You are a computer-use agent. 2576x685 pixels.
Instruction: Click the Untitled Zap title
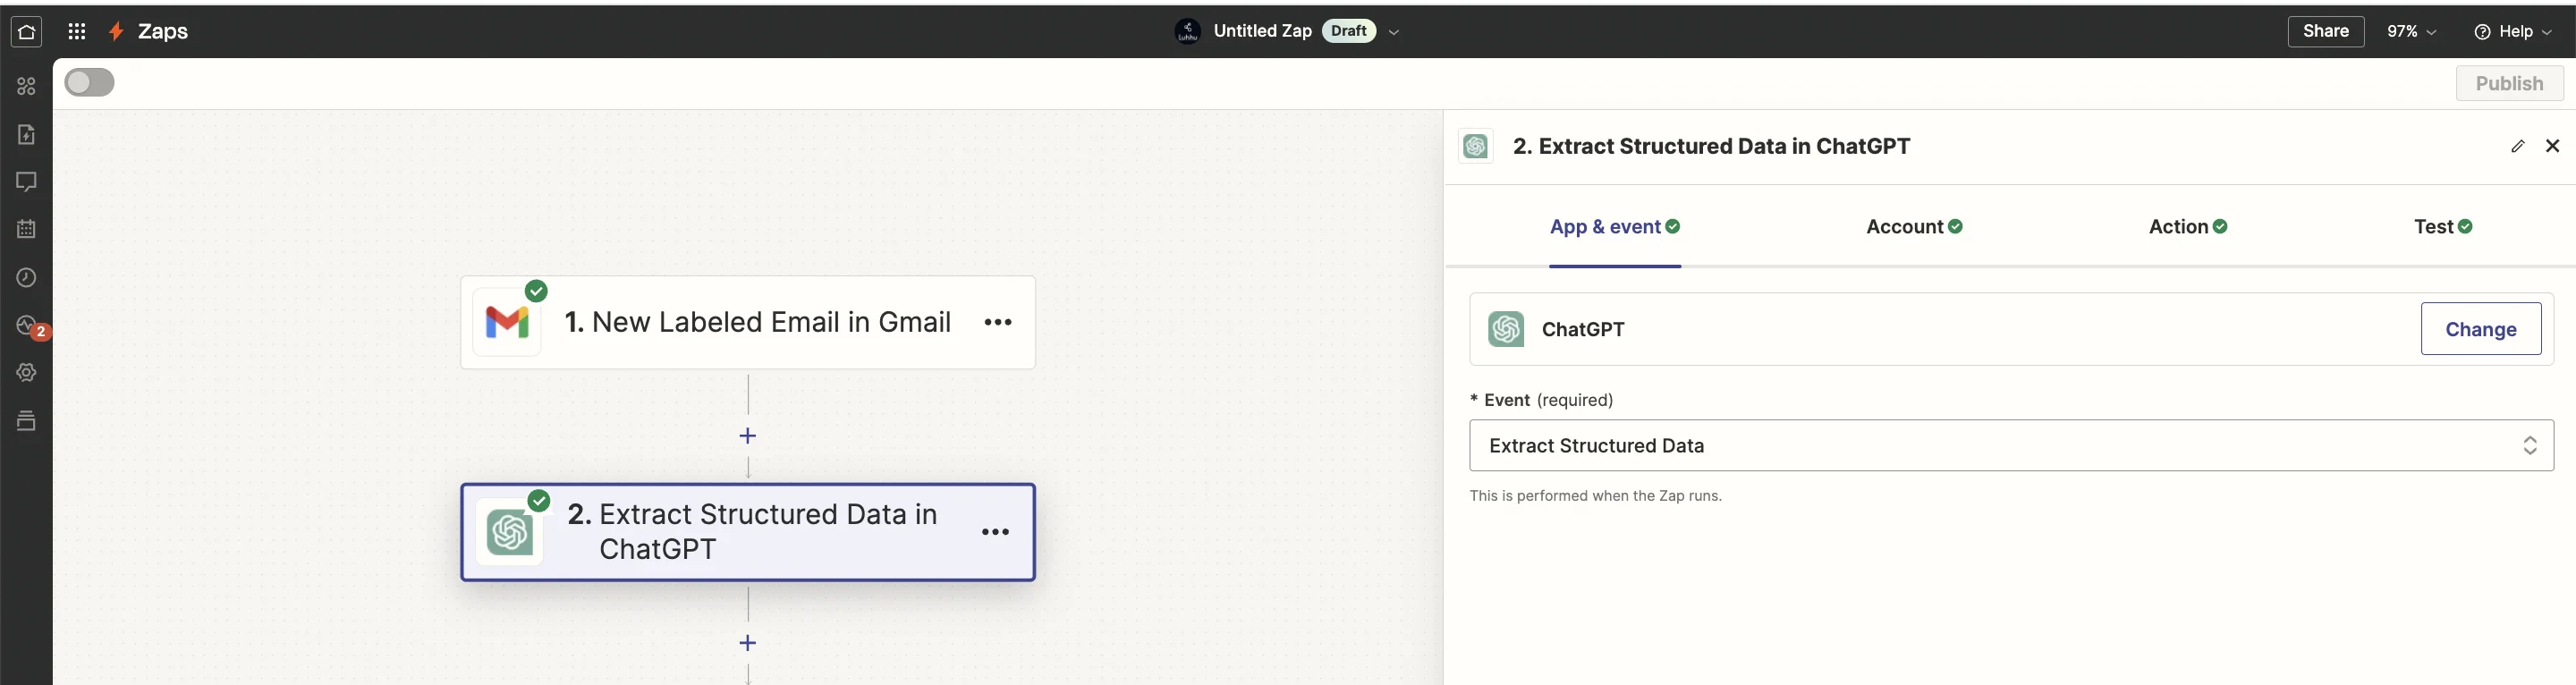(x=1262, y=31)
